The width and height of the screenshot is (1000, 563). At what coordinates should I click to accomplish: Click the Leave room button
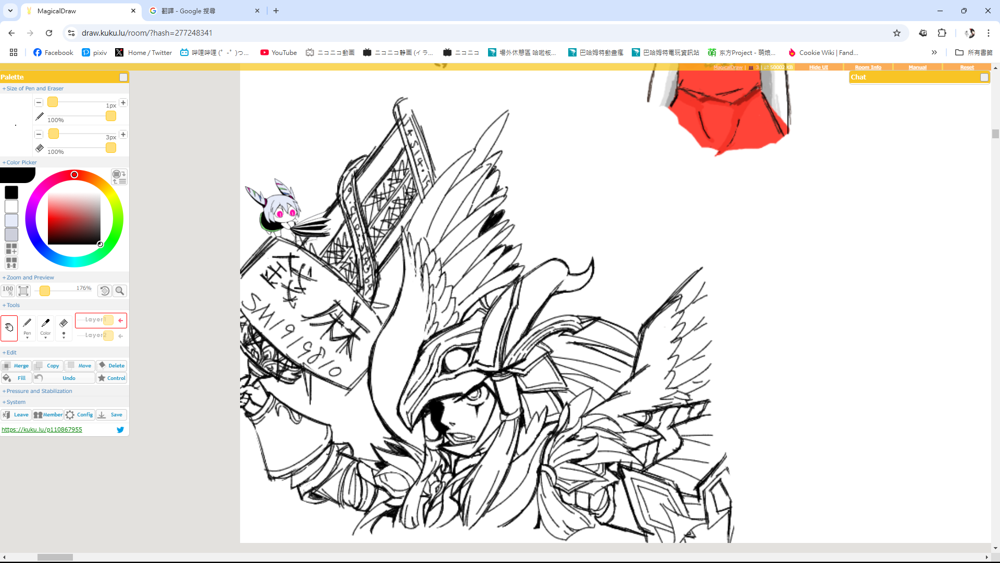coord(16,414)
